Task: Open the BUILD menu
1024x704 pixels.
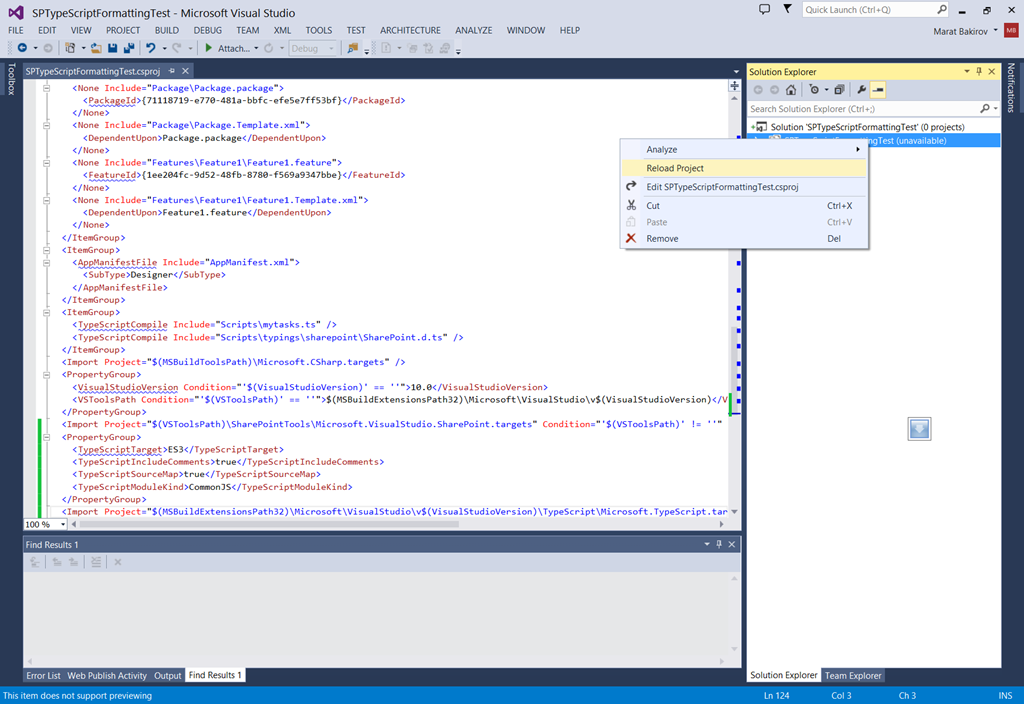Action: coord(167,30)
